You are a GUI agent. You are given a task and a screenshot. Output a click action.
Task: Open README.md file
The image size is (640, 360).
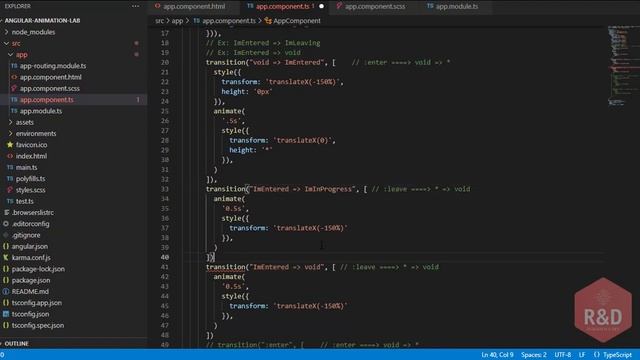coord(30,291)
